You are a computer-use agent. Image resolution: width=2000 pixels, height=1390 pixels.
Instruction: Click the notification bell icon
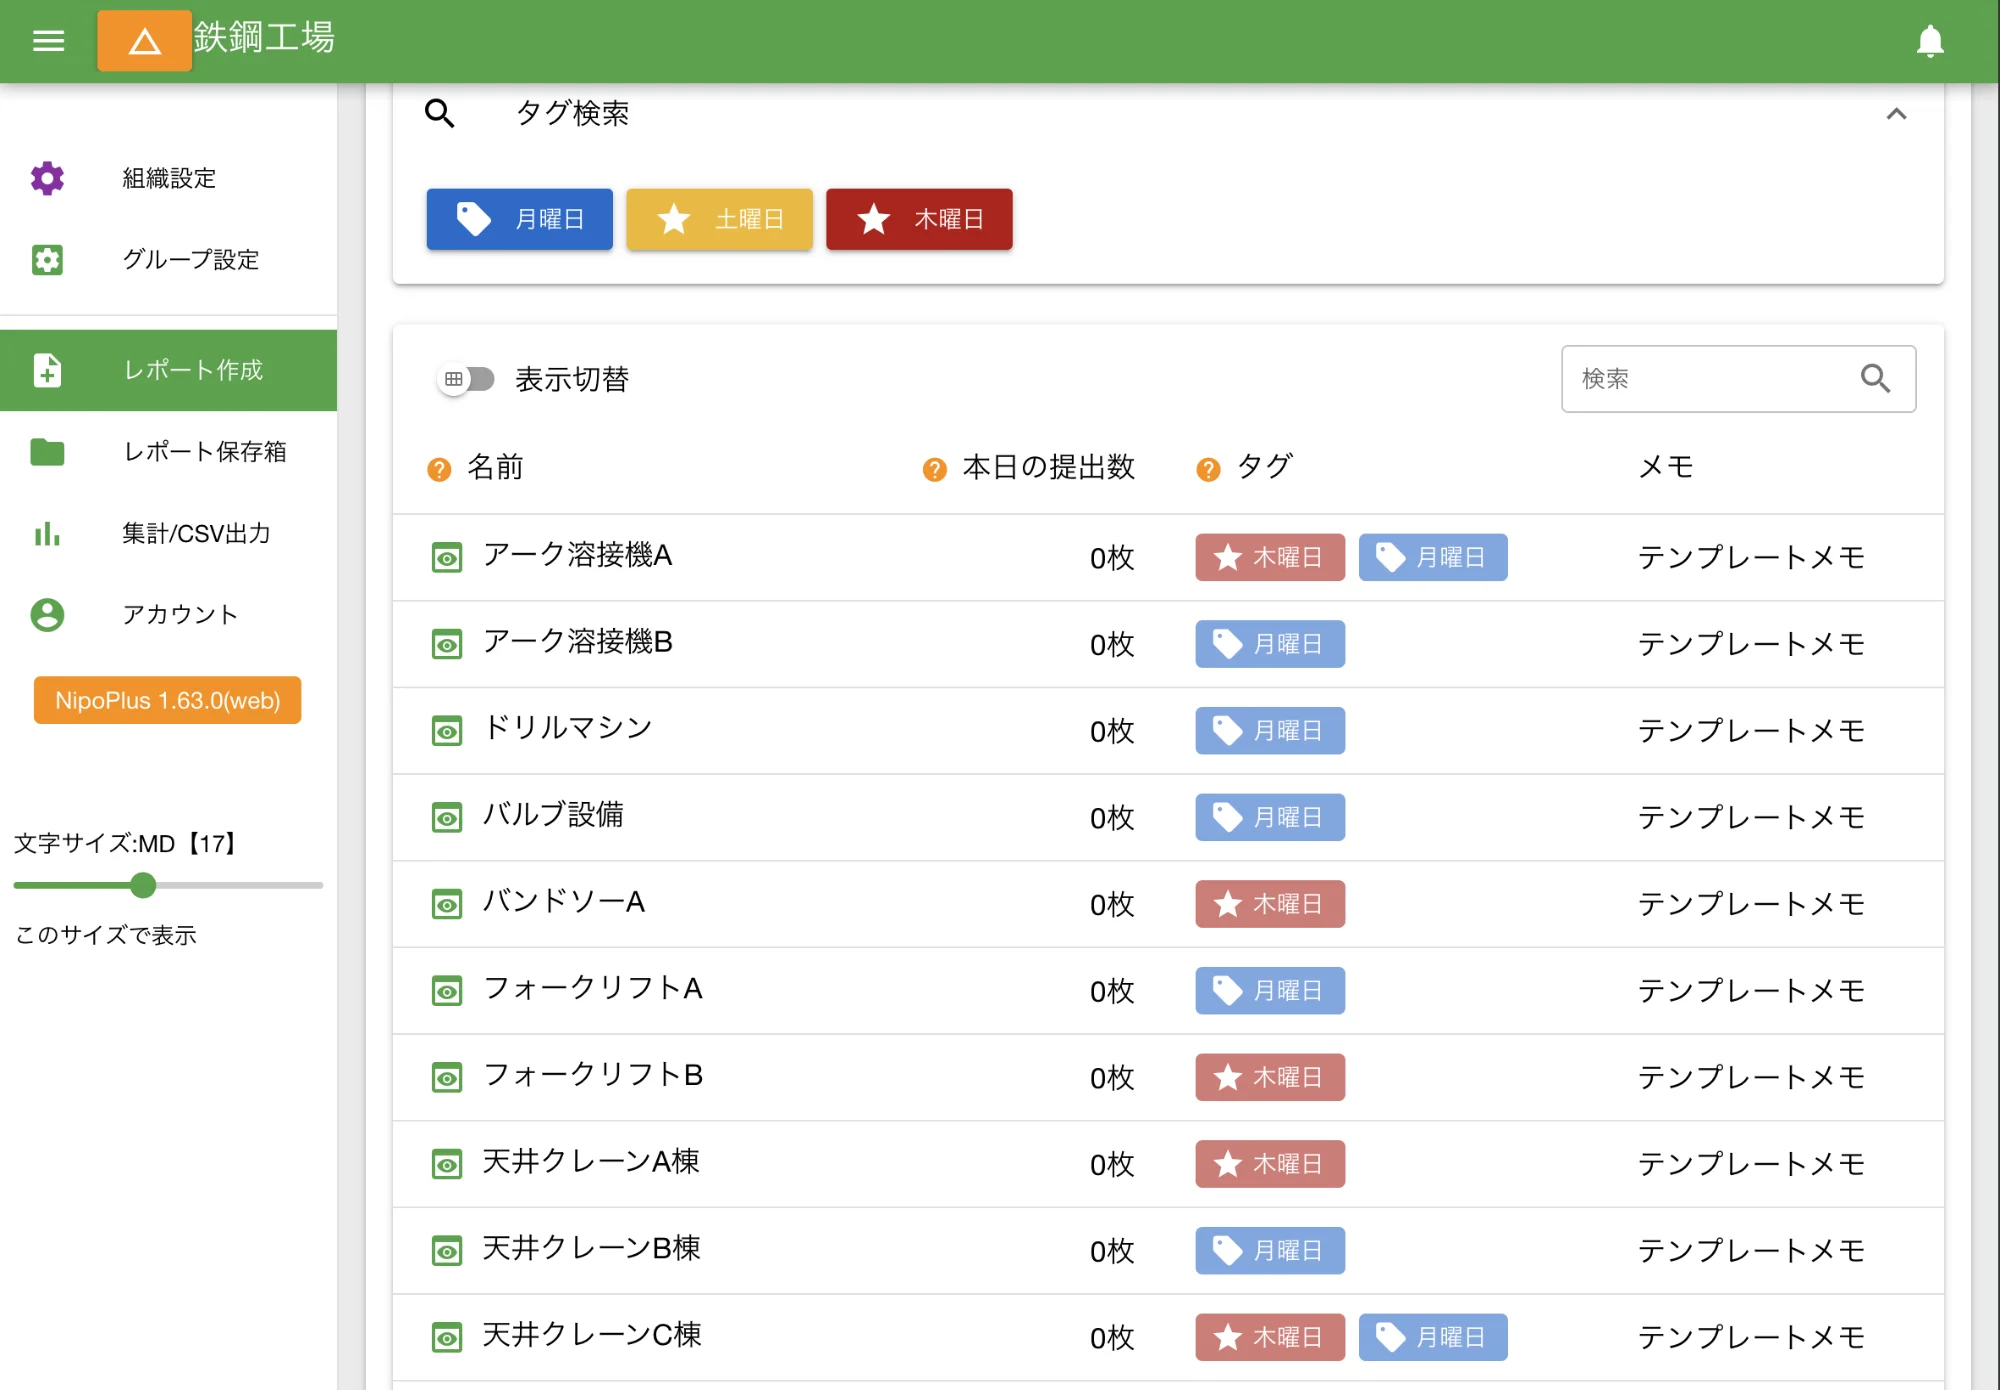click(1929, 41)
